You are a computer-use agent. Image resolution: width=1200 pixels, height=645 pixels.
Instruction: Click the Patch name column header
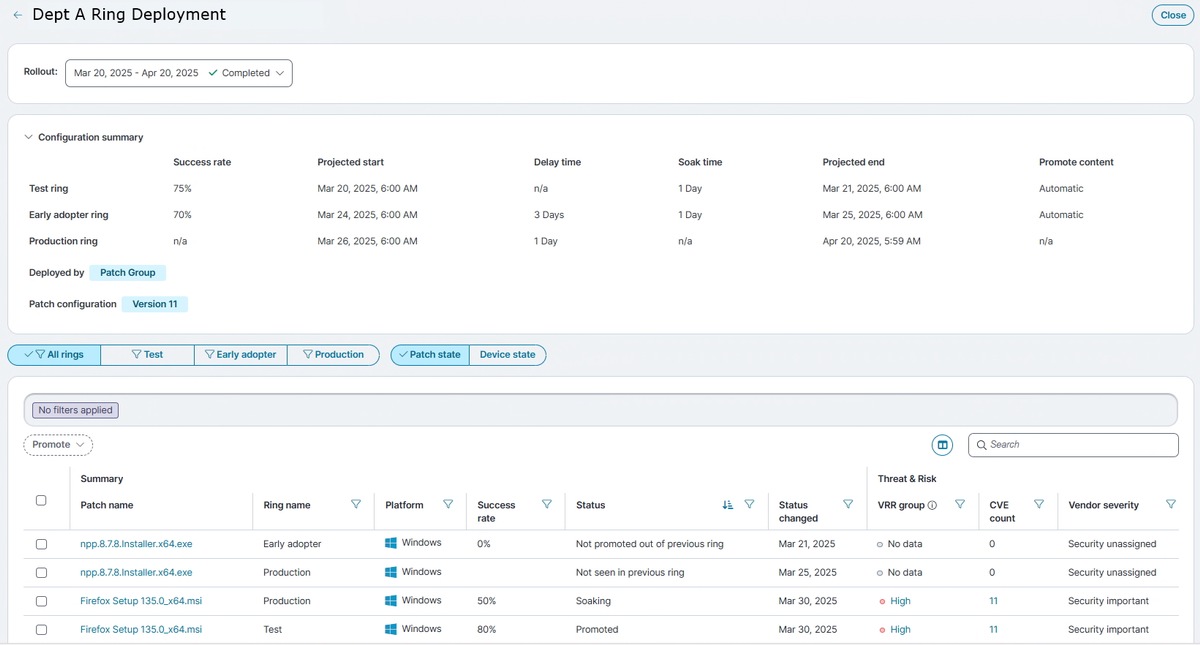point(107,505)
